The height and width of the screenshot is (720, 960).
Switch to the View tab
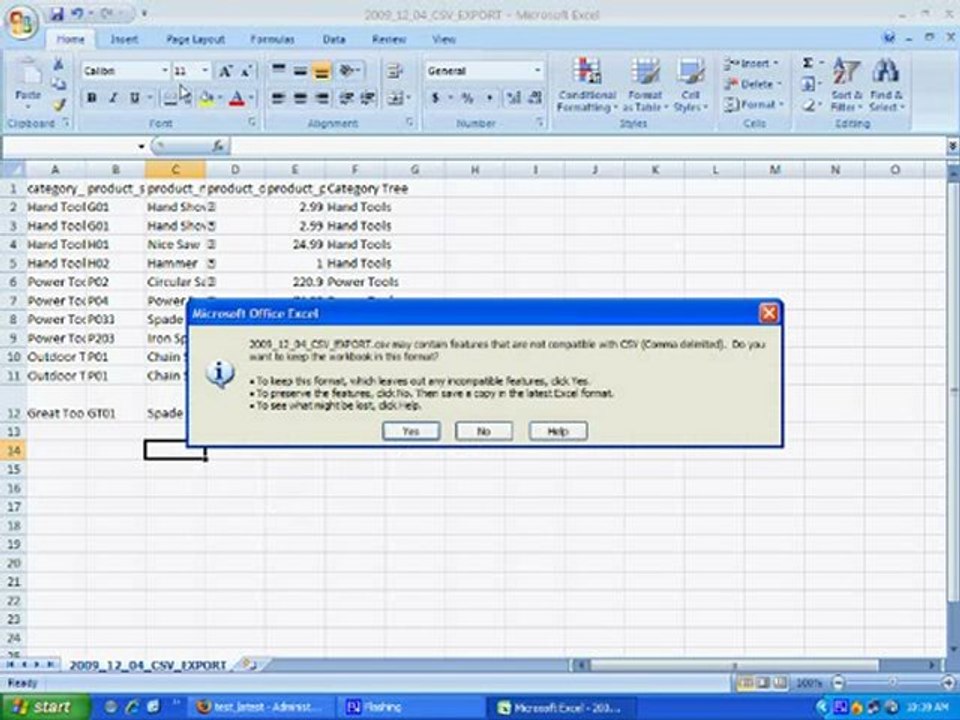pyautogui.click(x=443, y=39)
